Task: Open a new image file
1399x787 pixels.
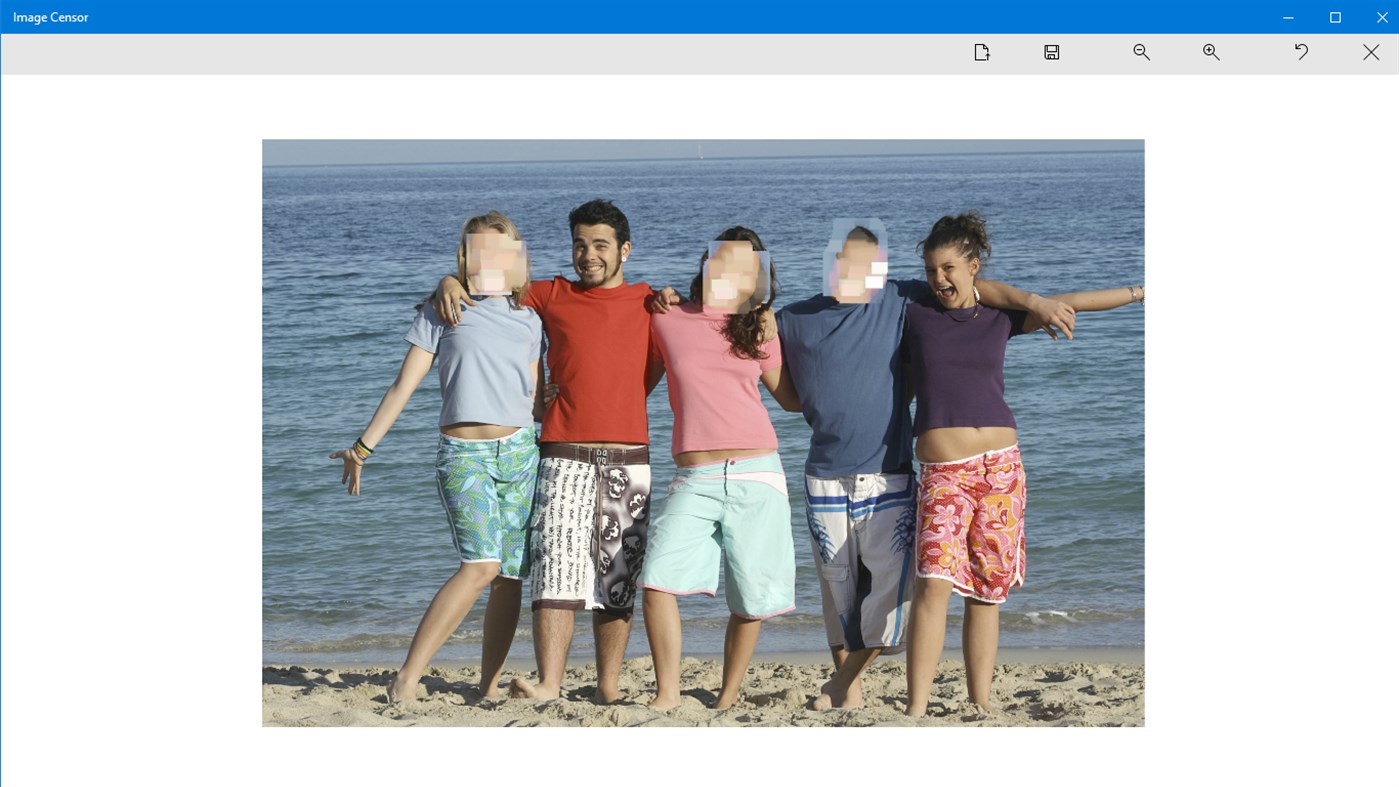Action: [x=981, y=51]
